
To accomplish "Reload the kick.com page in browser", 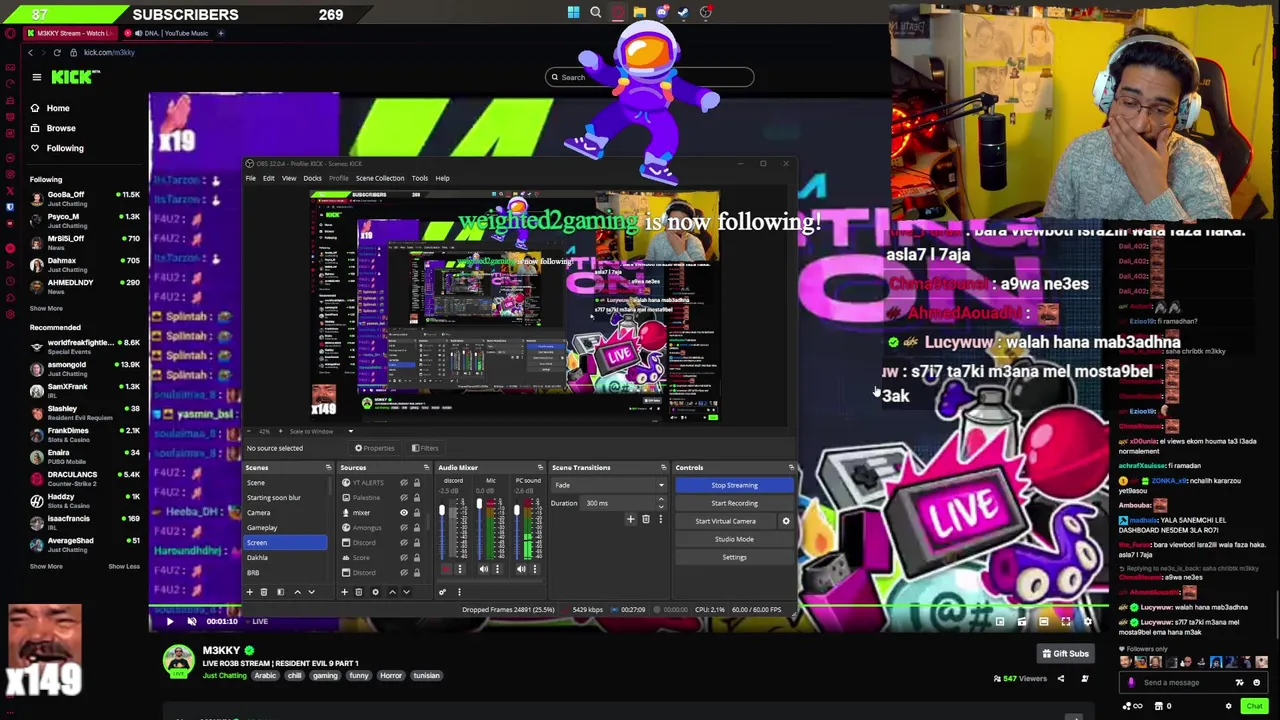I will coord(57,52).
